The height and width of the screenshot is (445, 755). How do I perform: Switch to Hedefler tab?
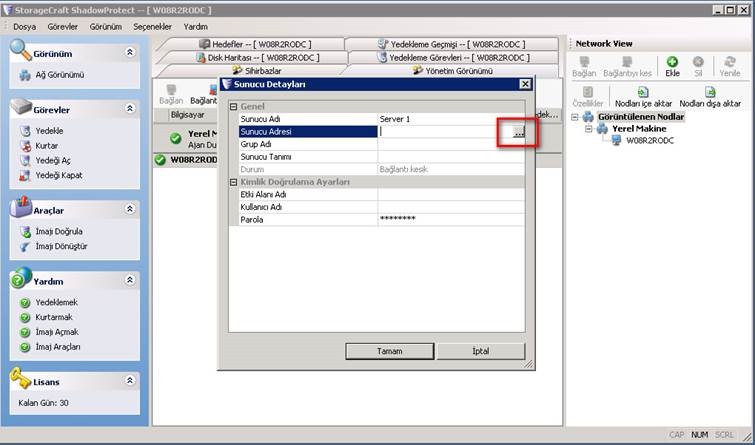point(255,44)
